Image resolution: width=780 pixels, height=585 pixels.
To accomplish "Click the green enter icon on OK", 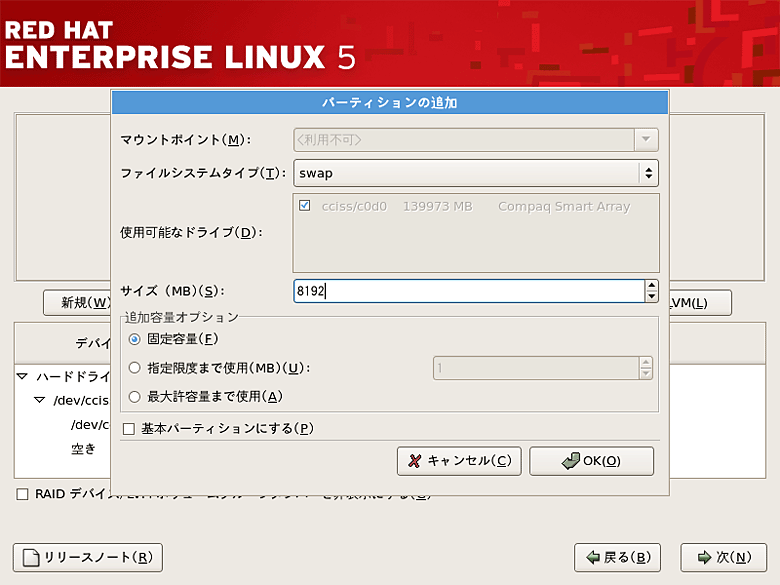I will pyautogui.click(x=571, y=461).
